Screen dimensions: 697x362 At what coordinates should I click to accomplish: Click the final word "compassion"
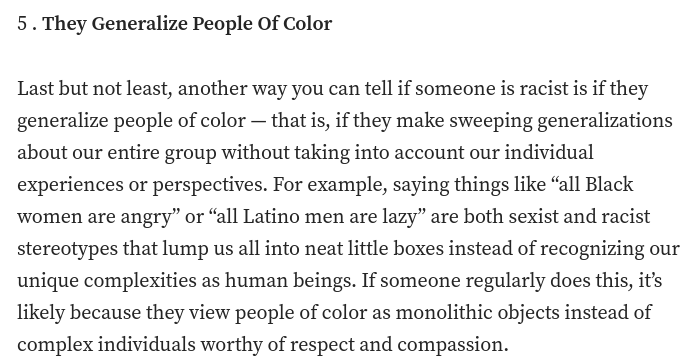(453, 346)
